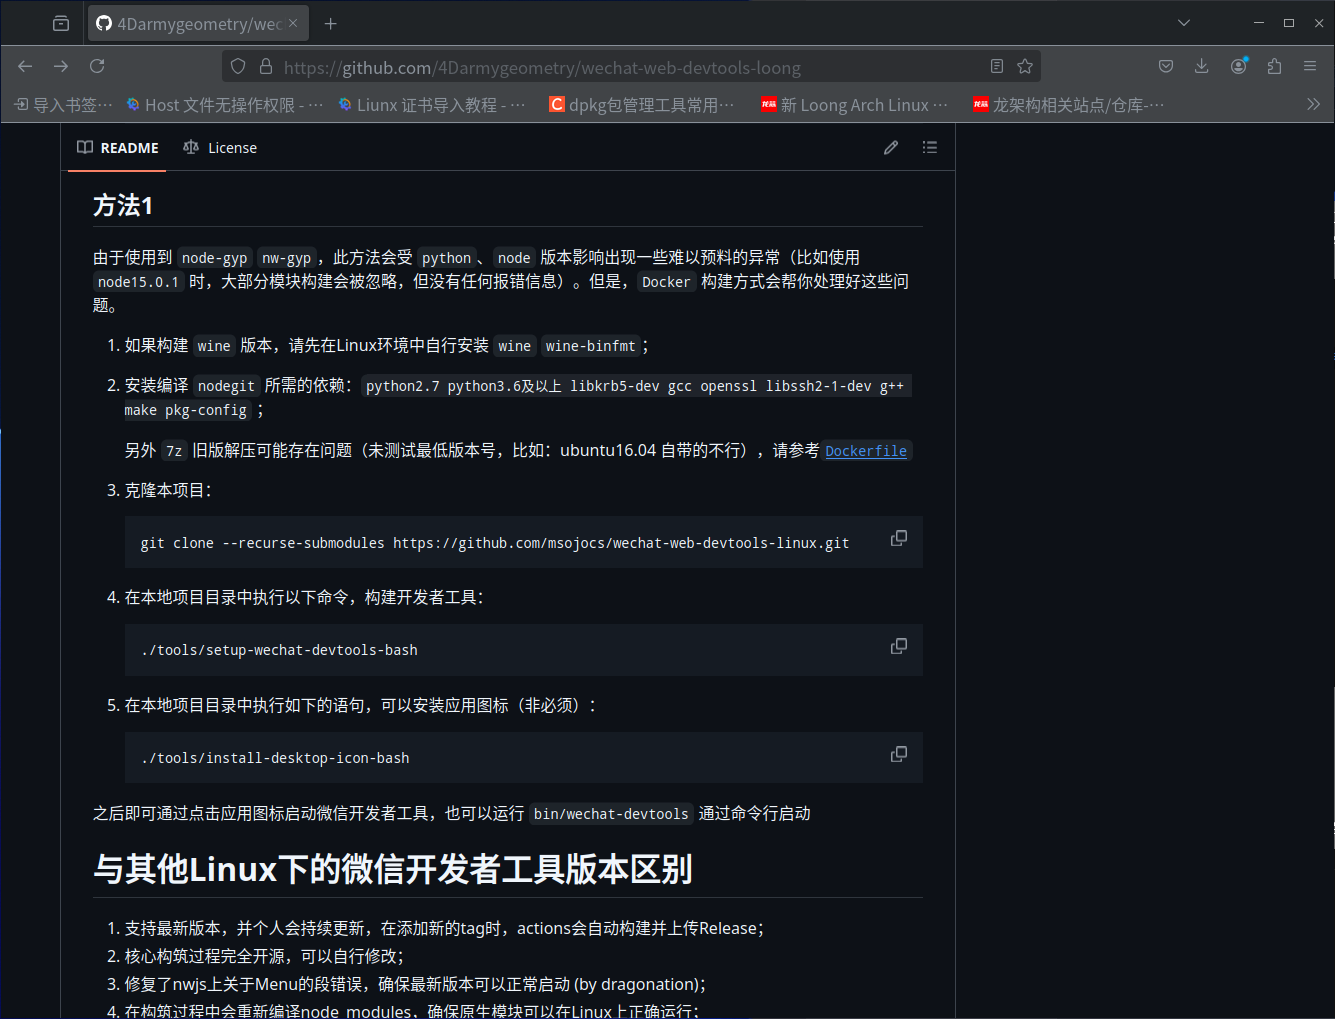Click the URL address bar field
1335x1019 pixels.
tap(630, 67)
